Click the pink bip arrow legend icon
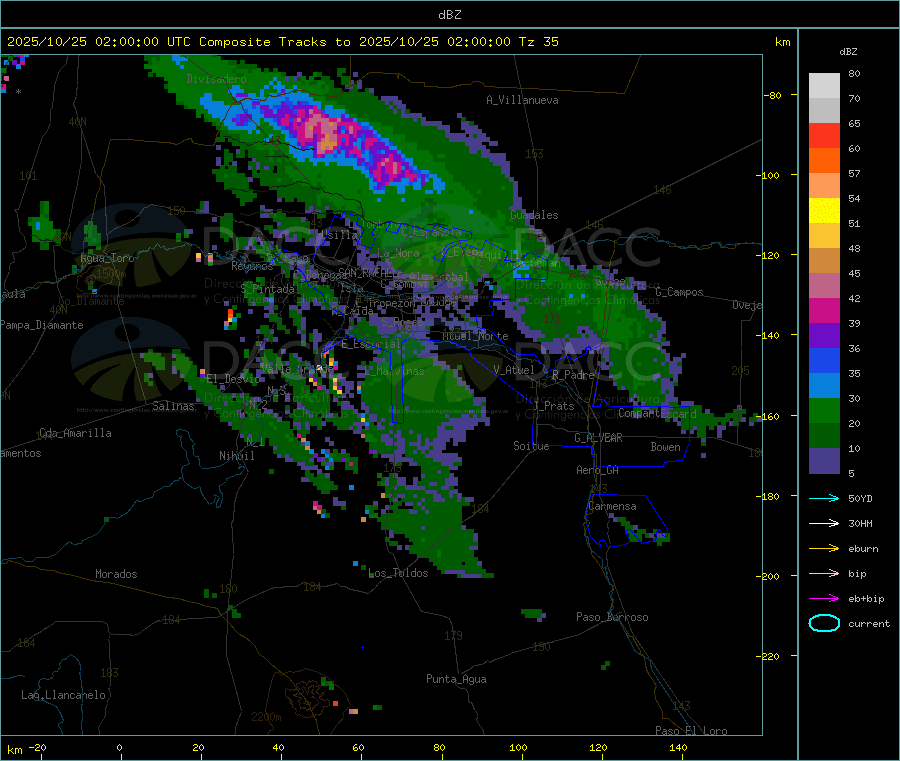Image resolution: width=900 pixels, height=761 pixels. [x=824, y=573]
